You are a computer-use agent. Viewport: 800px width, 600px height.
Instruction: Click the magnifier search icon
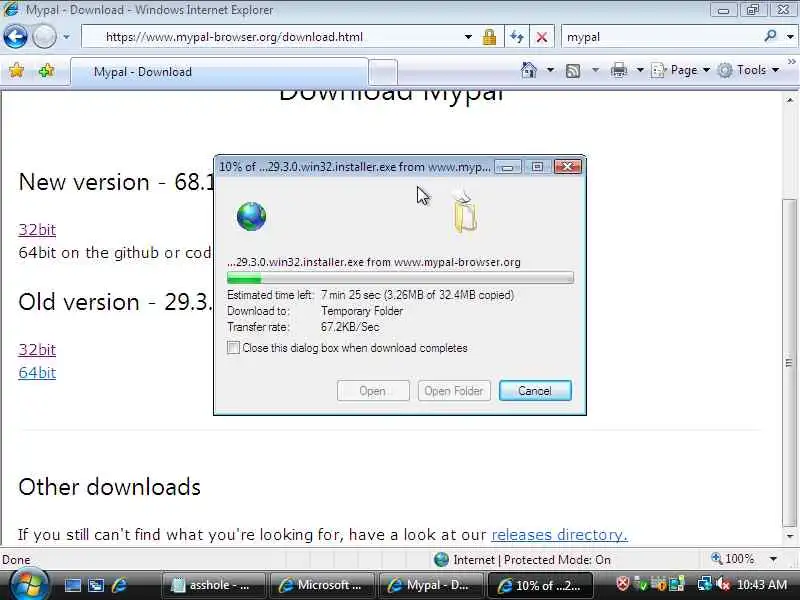[x=770, y=36]
